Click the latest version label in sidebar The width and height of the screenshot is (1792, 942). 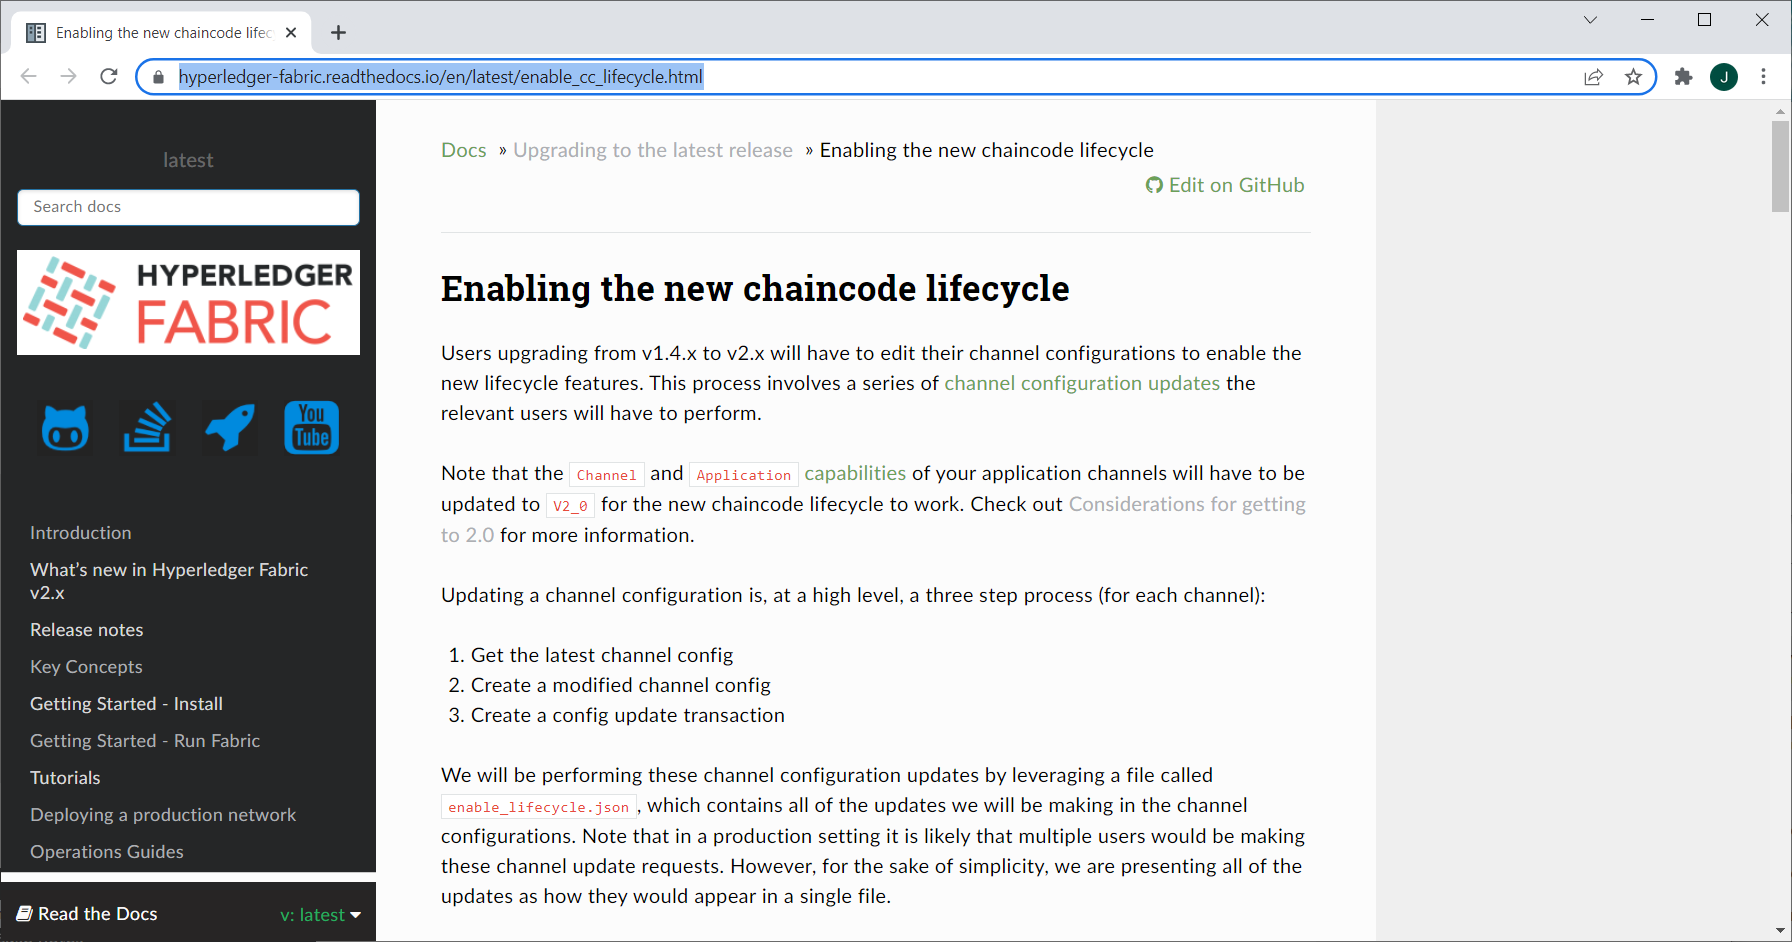coord(188,160)
